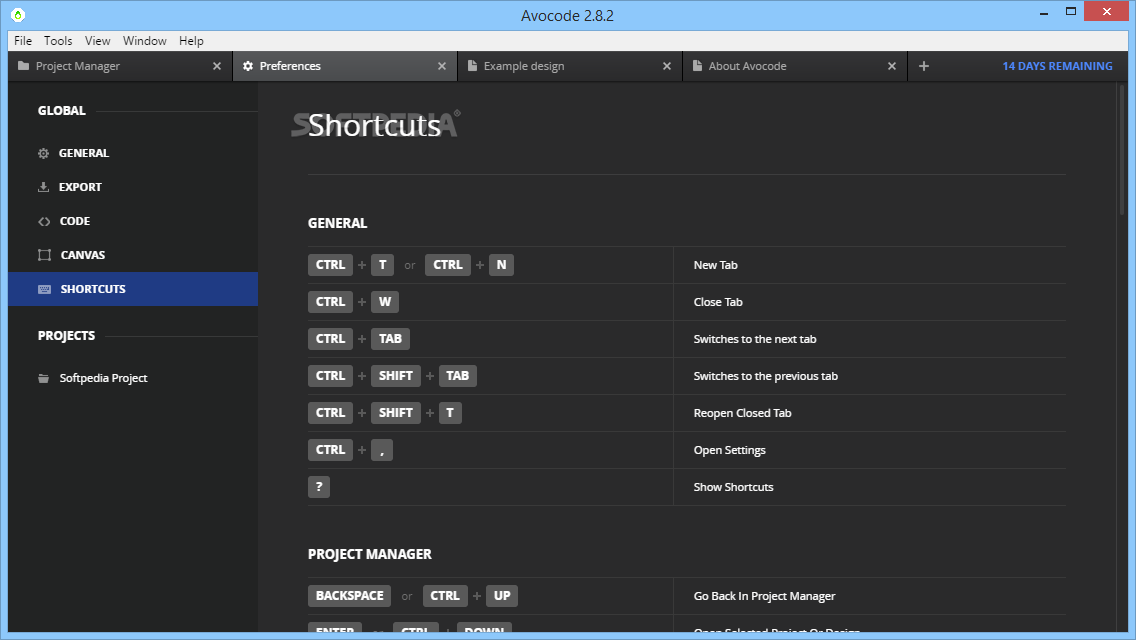
Task: Open Export preferences section
Action: (x=133, y=187)
